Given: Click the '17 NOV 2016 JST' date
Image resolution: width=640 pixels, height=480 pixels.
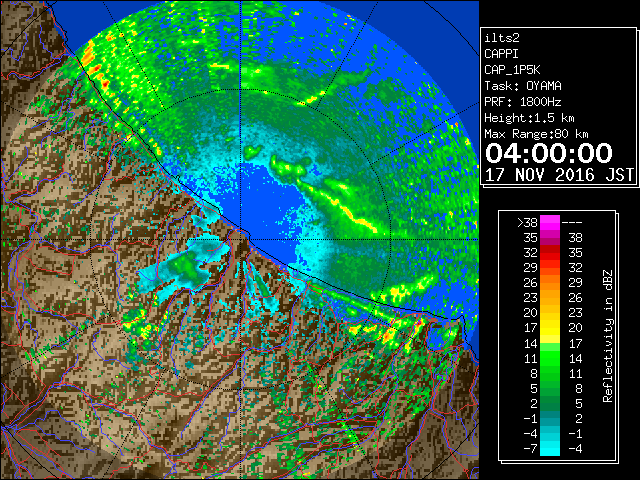Looking at the screenshot, I should pos(560,175).
